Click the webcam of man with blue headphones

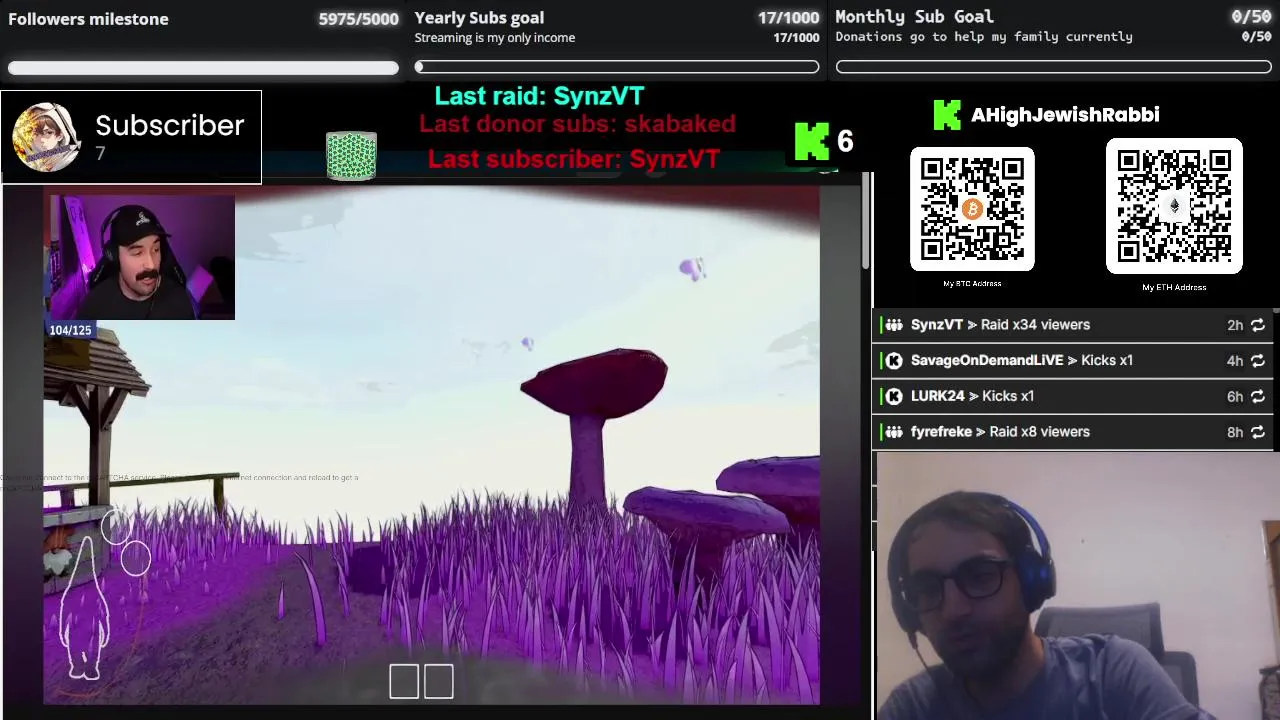(1076, 586)
